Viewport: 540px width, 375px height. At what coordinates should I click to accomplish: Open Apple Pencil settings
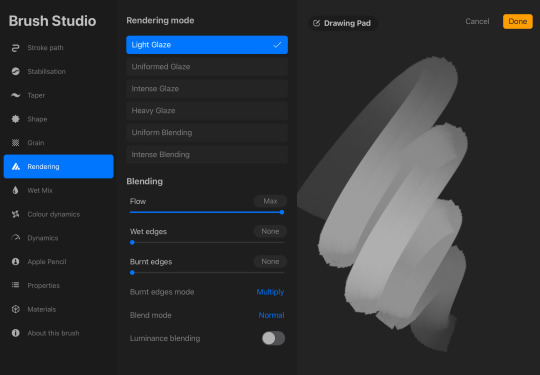59,262
